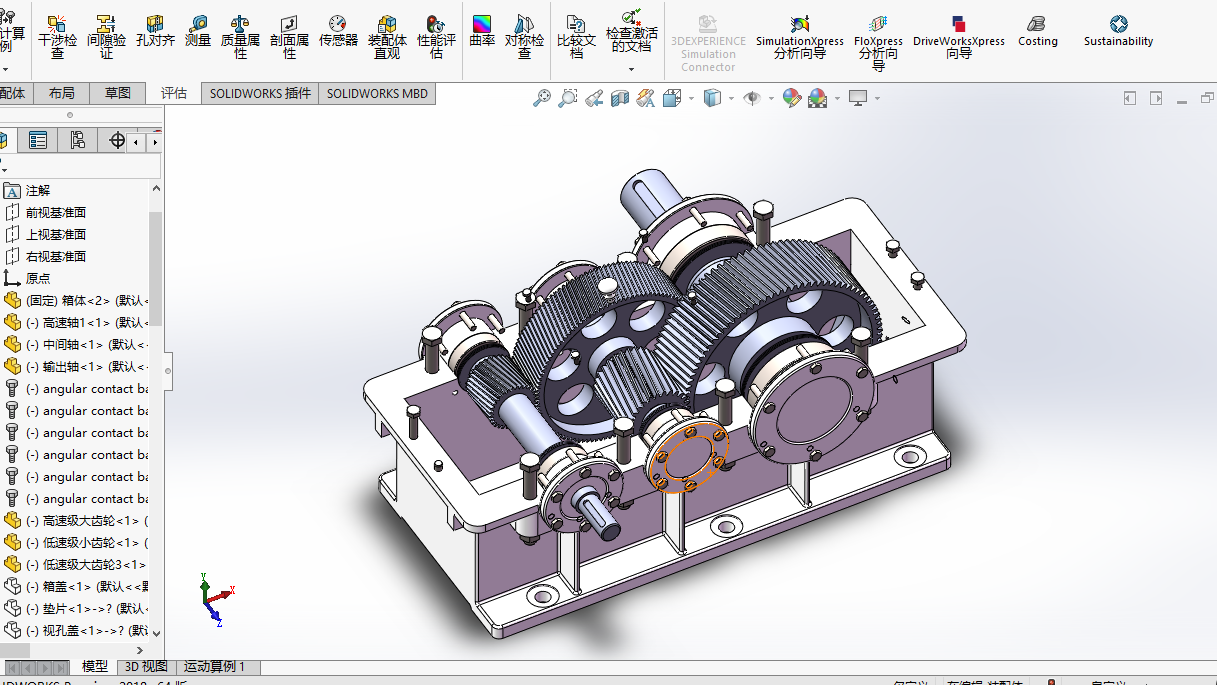Expand the 检查激活的文档 dropdown arrow

click(631, 69)
